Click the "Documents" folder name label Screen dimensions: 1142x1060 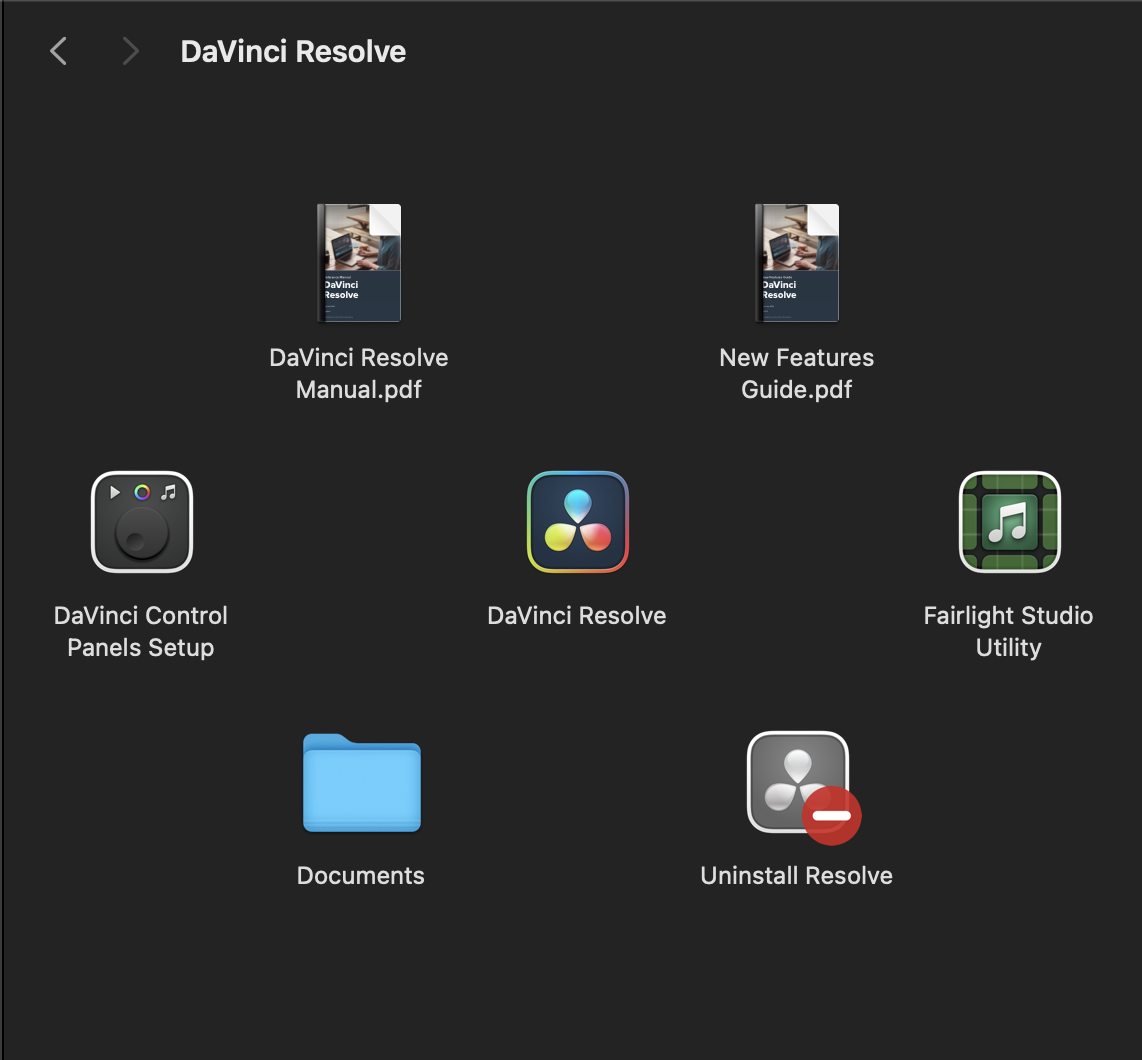click(x=361, y=876)
